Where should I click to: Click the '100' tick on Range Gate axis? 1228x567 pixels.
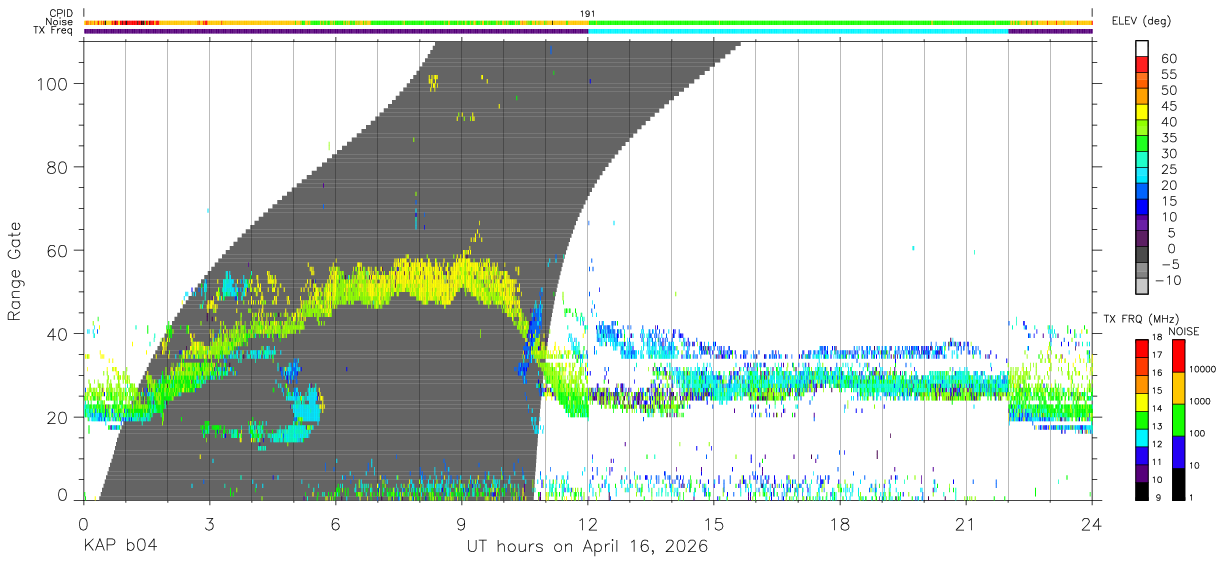click(x=54, y=84)
